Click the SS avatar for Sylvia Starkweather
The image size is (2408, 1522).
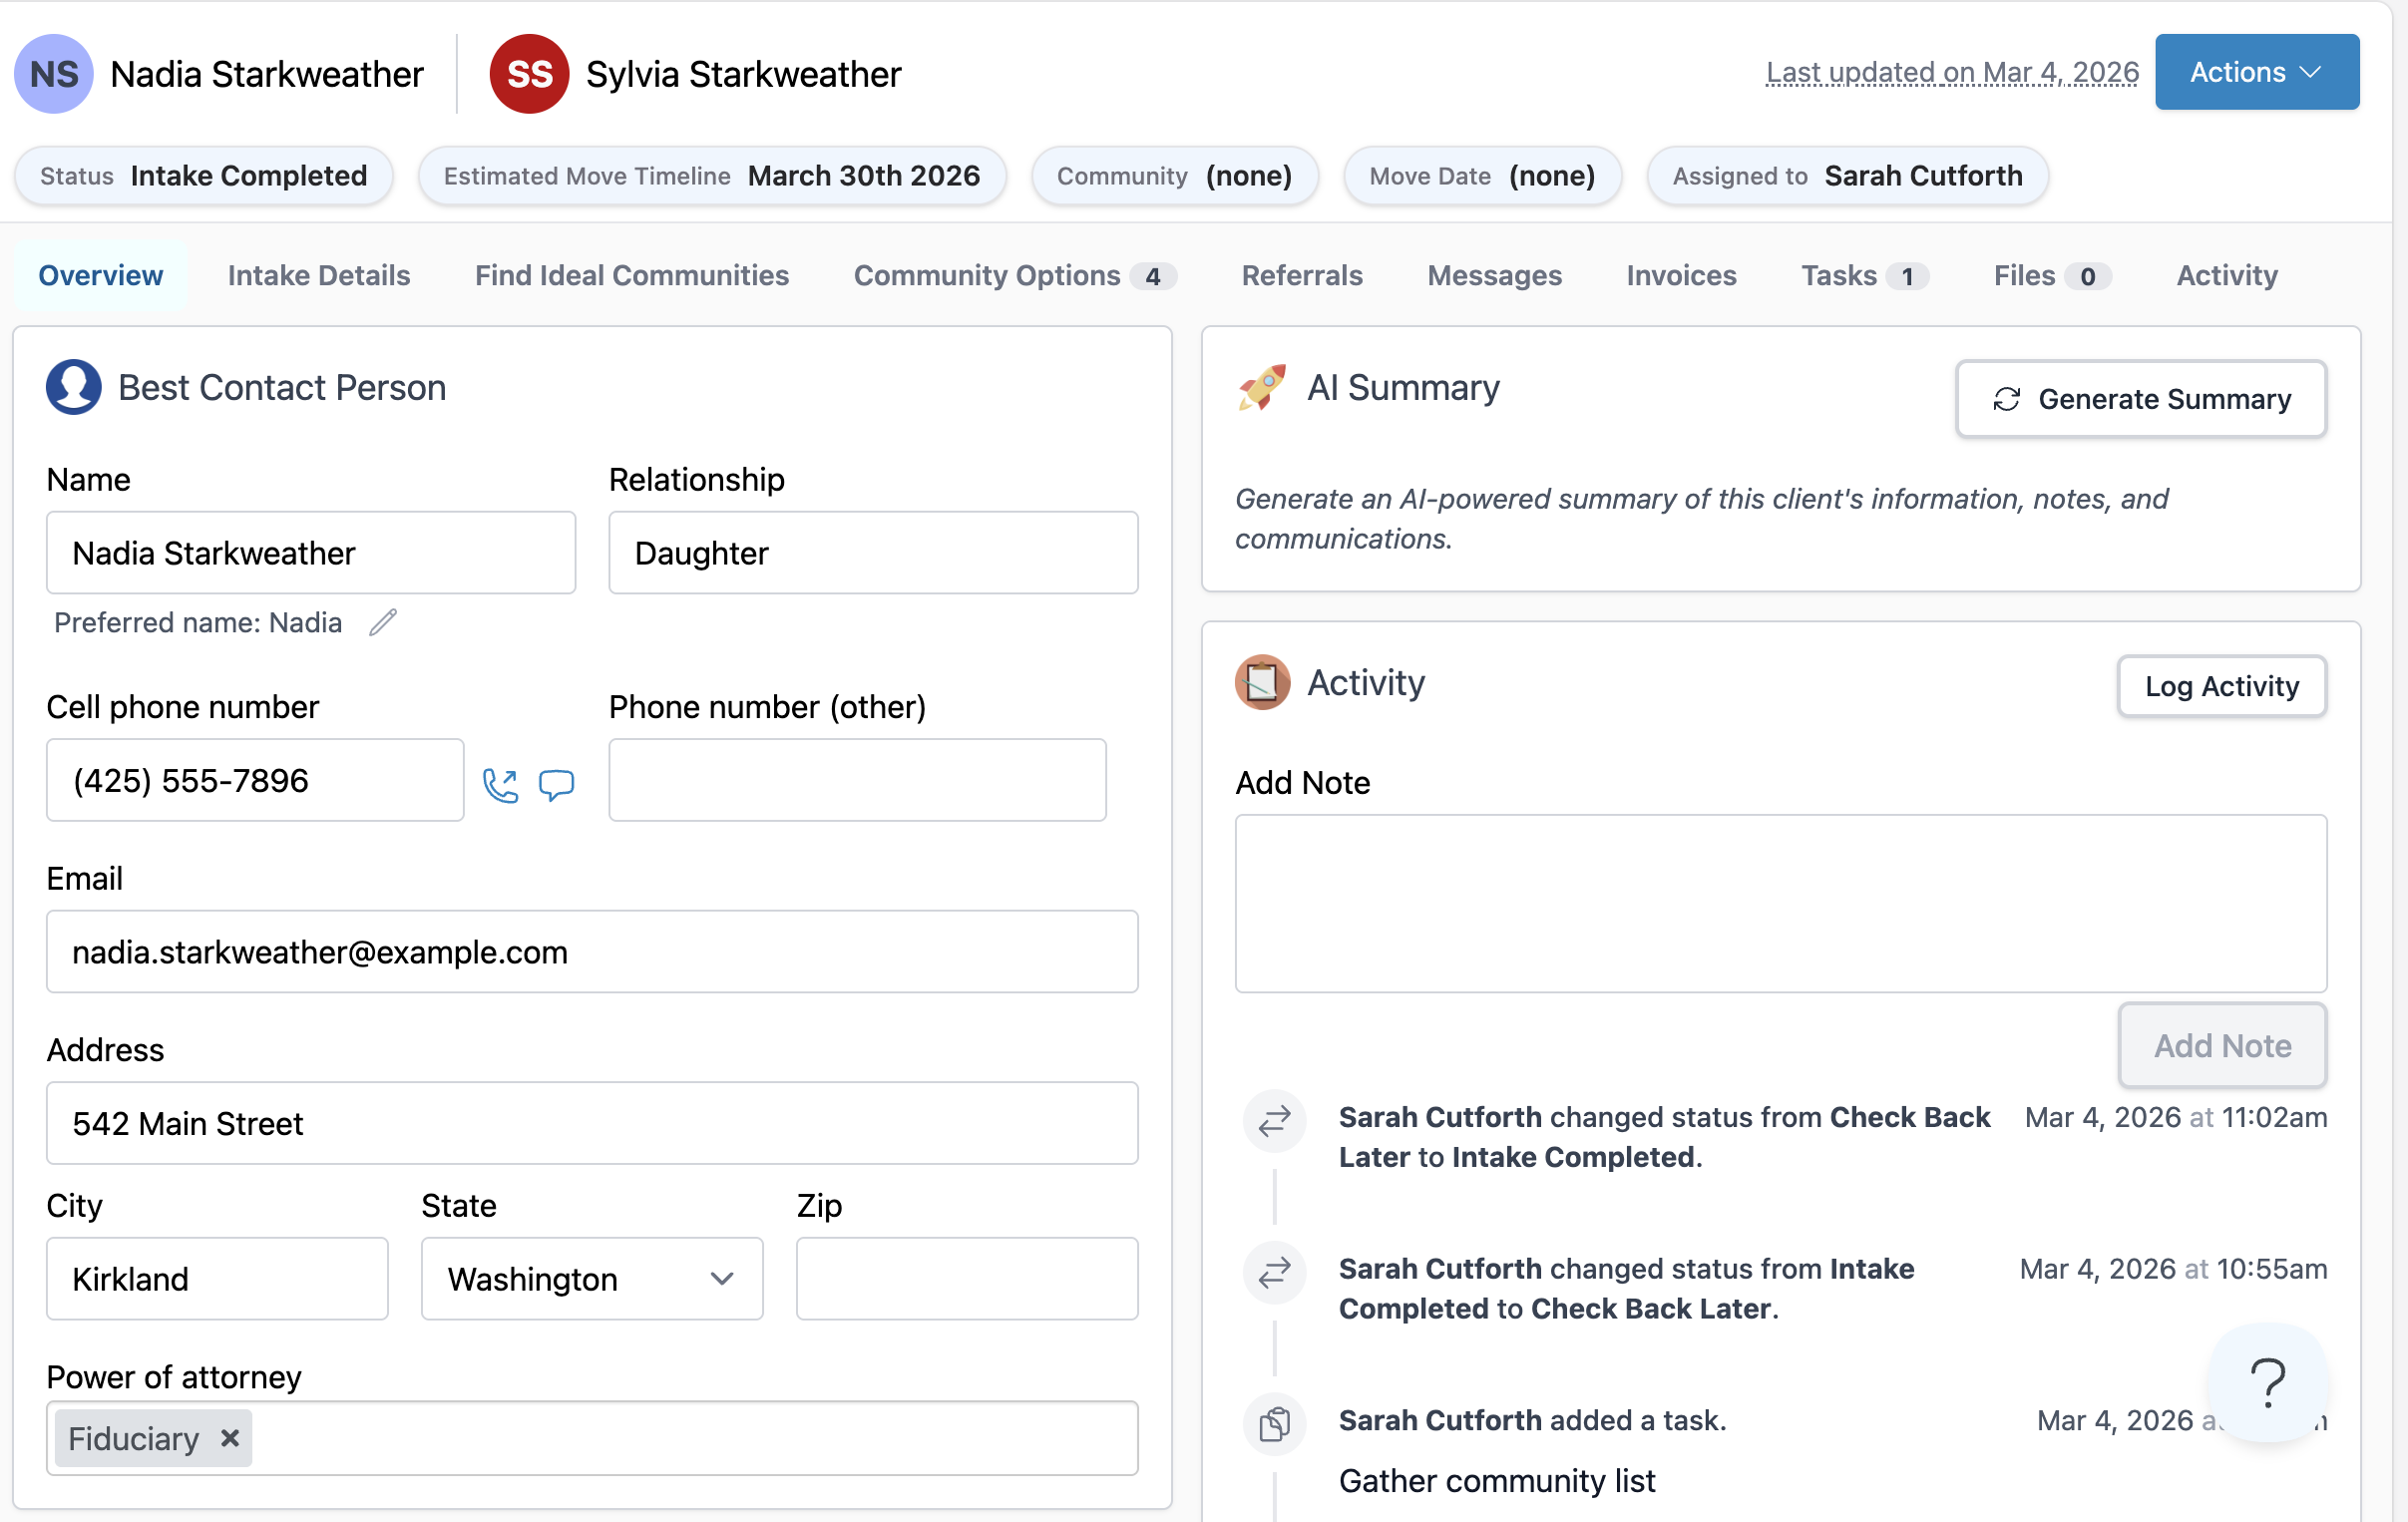coord(529,74)
